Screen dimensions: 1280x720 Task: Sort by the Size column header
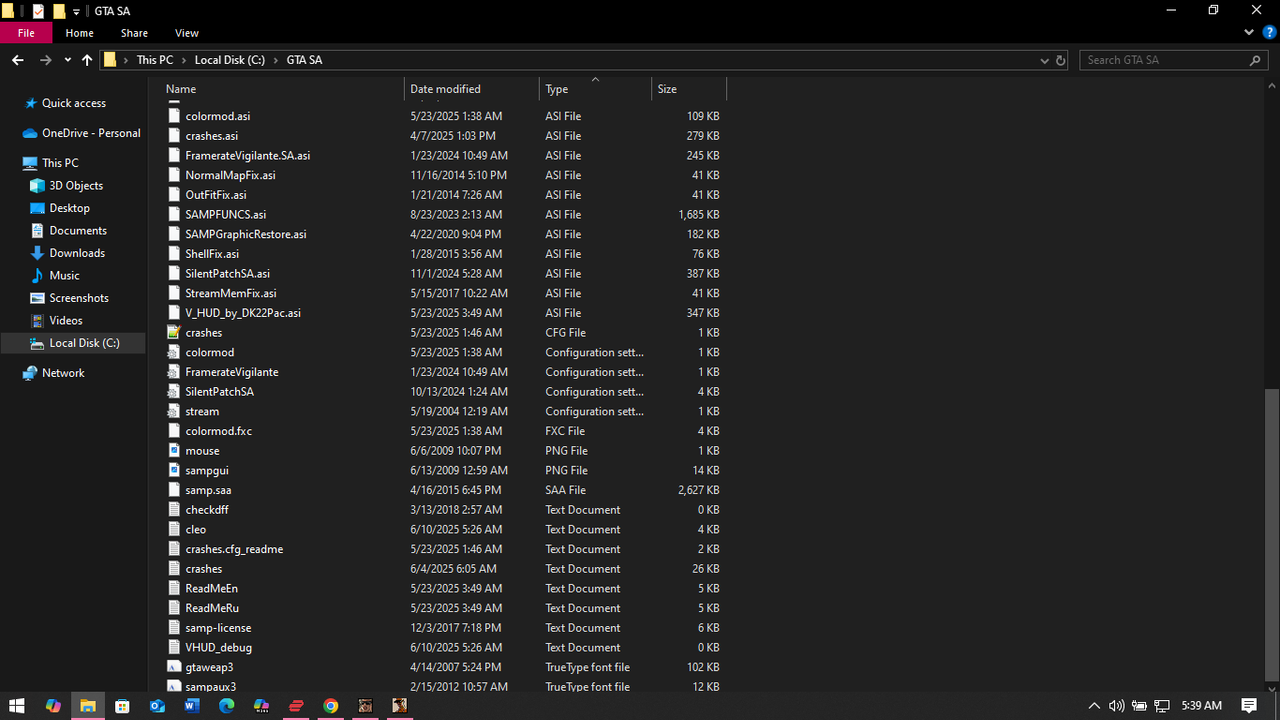click(689, 89)
